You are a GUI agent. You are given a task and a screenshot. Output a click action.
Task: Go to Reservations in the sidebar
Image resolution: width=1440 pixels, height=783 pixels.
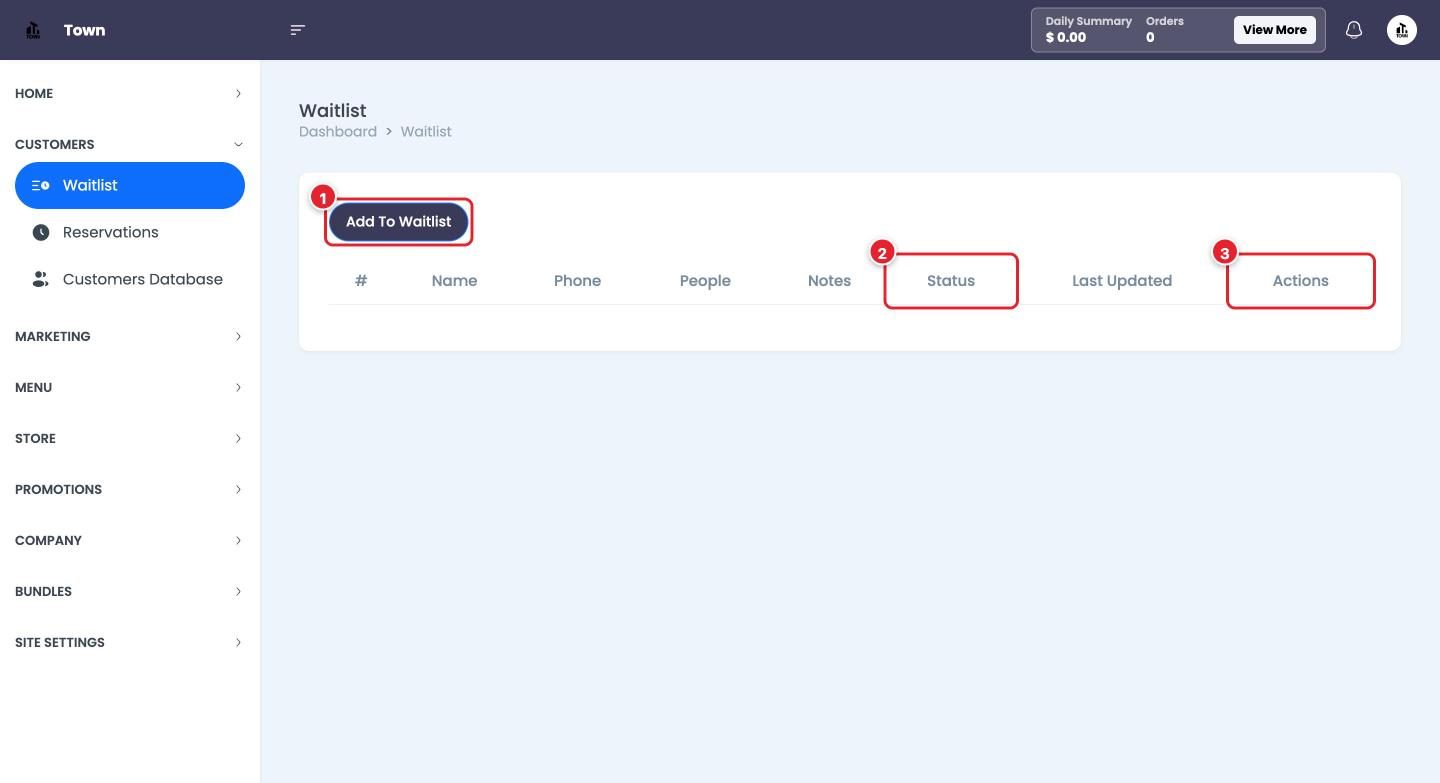130,232
